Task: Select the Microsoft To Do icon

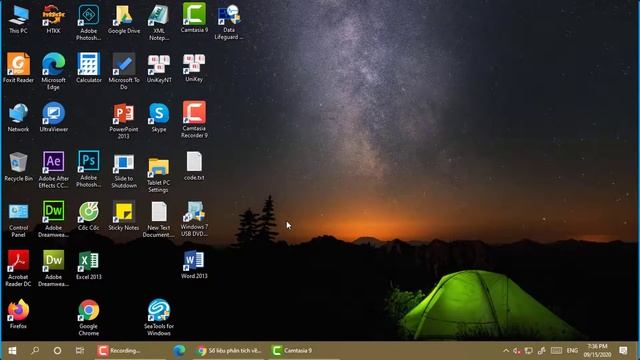Action: click(124, 71)
